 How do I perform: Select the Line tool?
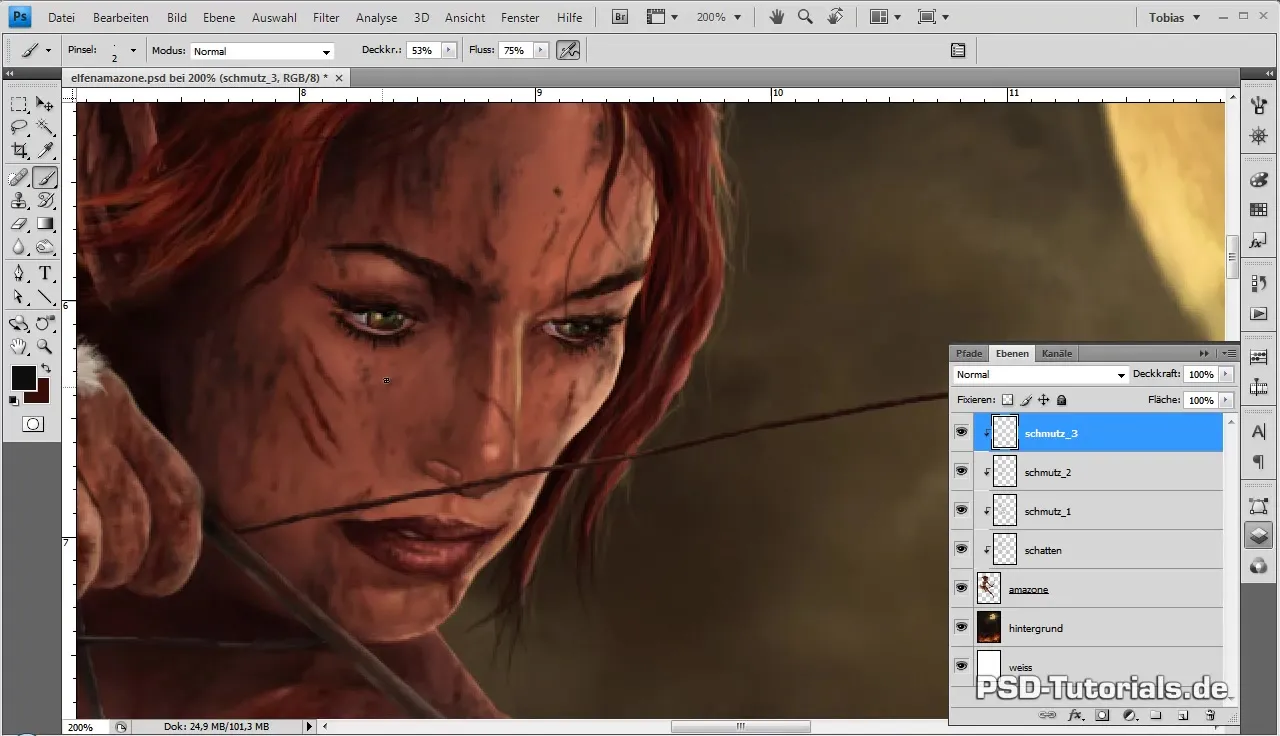click(x=45, y=297)
